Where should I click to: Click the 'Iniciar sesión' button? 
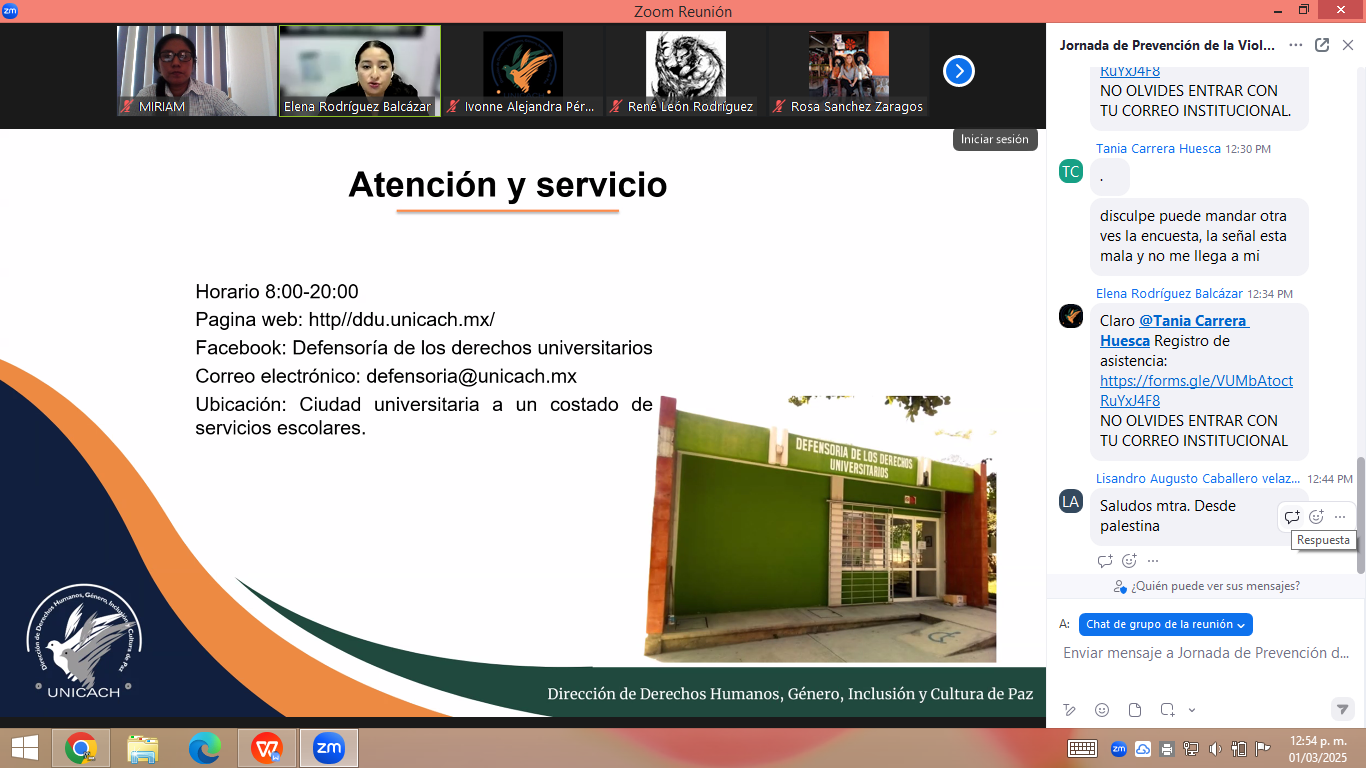[994, 140]
